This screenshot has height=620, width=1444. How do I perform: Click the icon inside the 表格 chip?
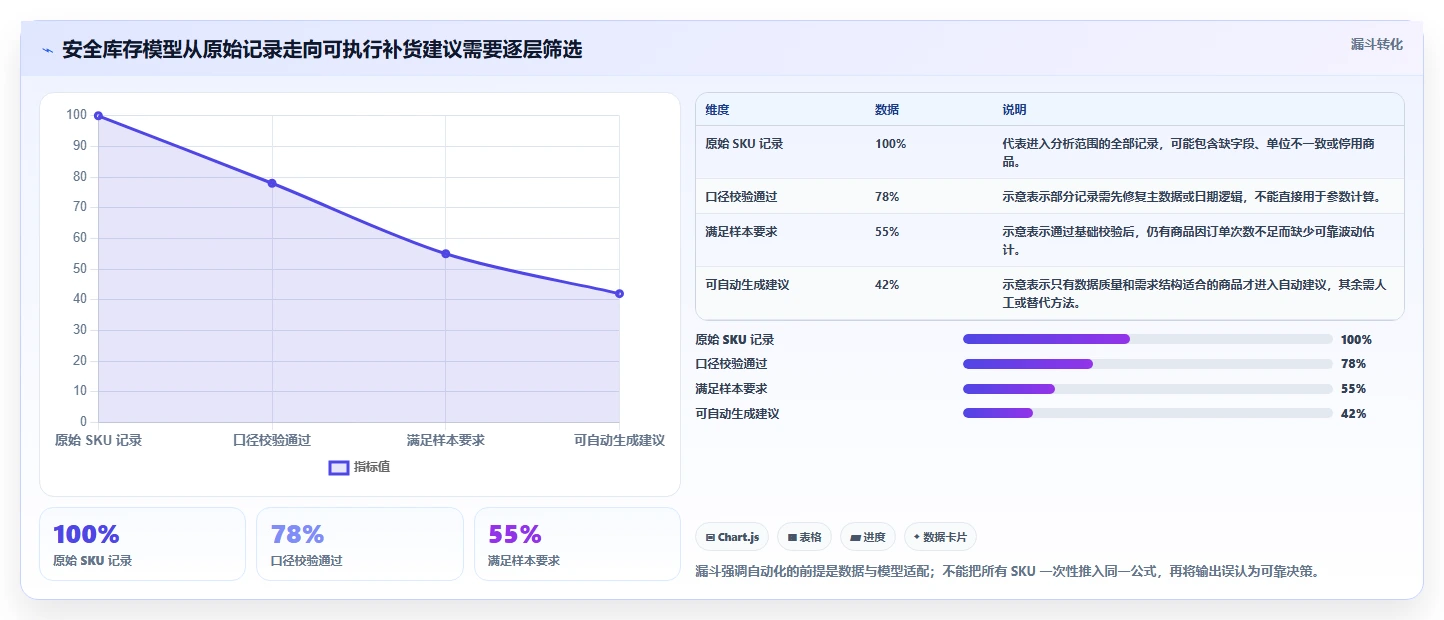792,538
